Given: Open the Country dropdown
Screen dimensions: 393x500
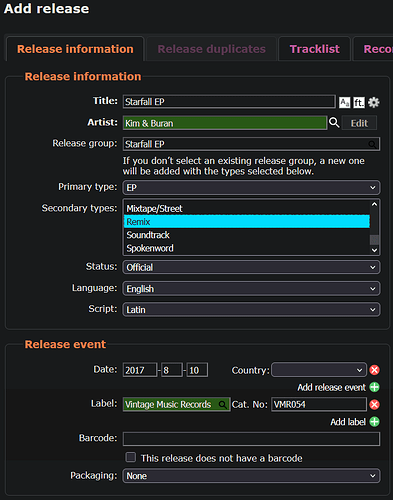Looking at the screenshot, I should 319,370.
